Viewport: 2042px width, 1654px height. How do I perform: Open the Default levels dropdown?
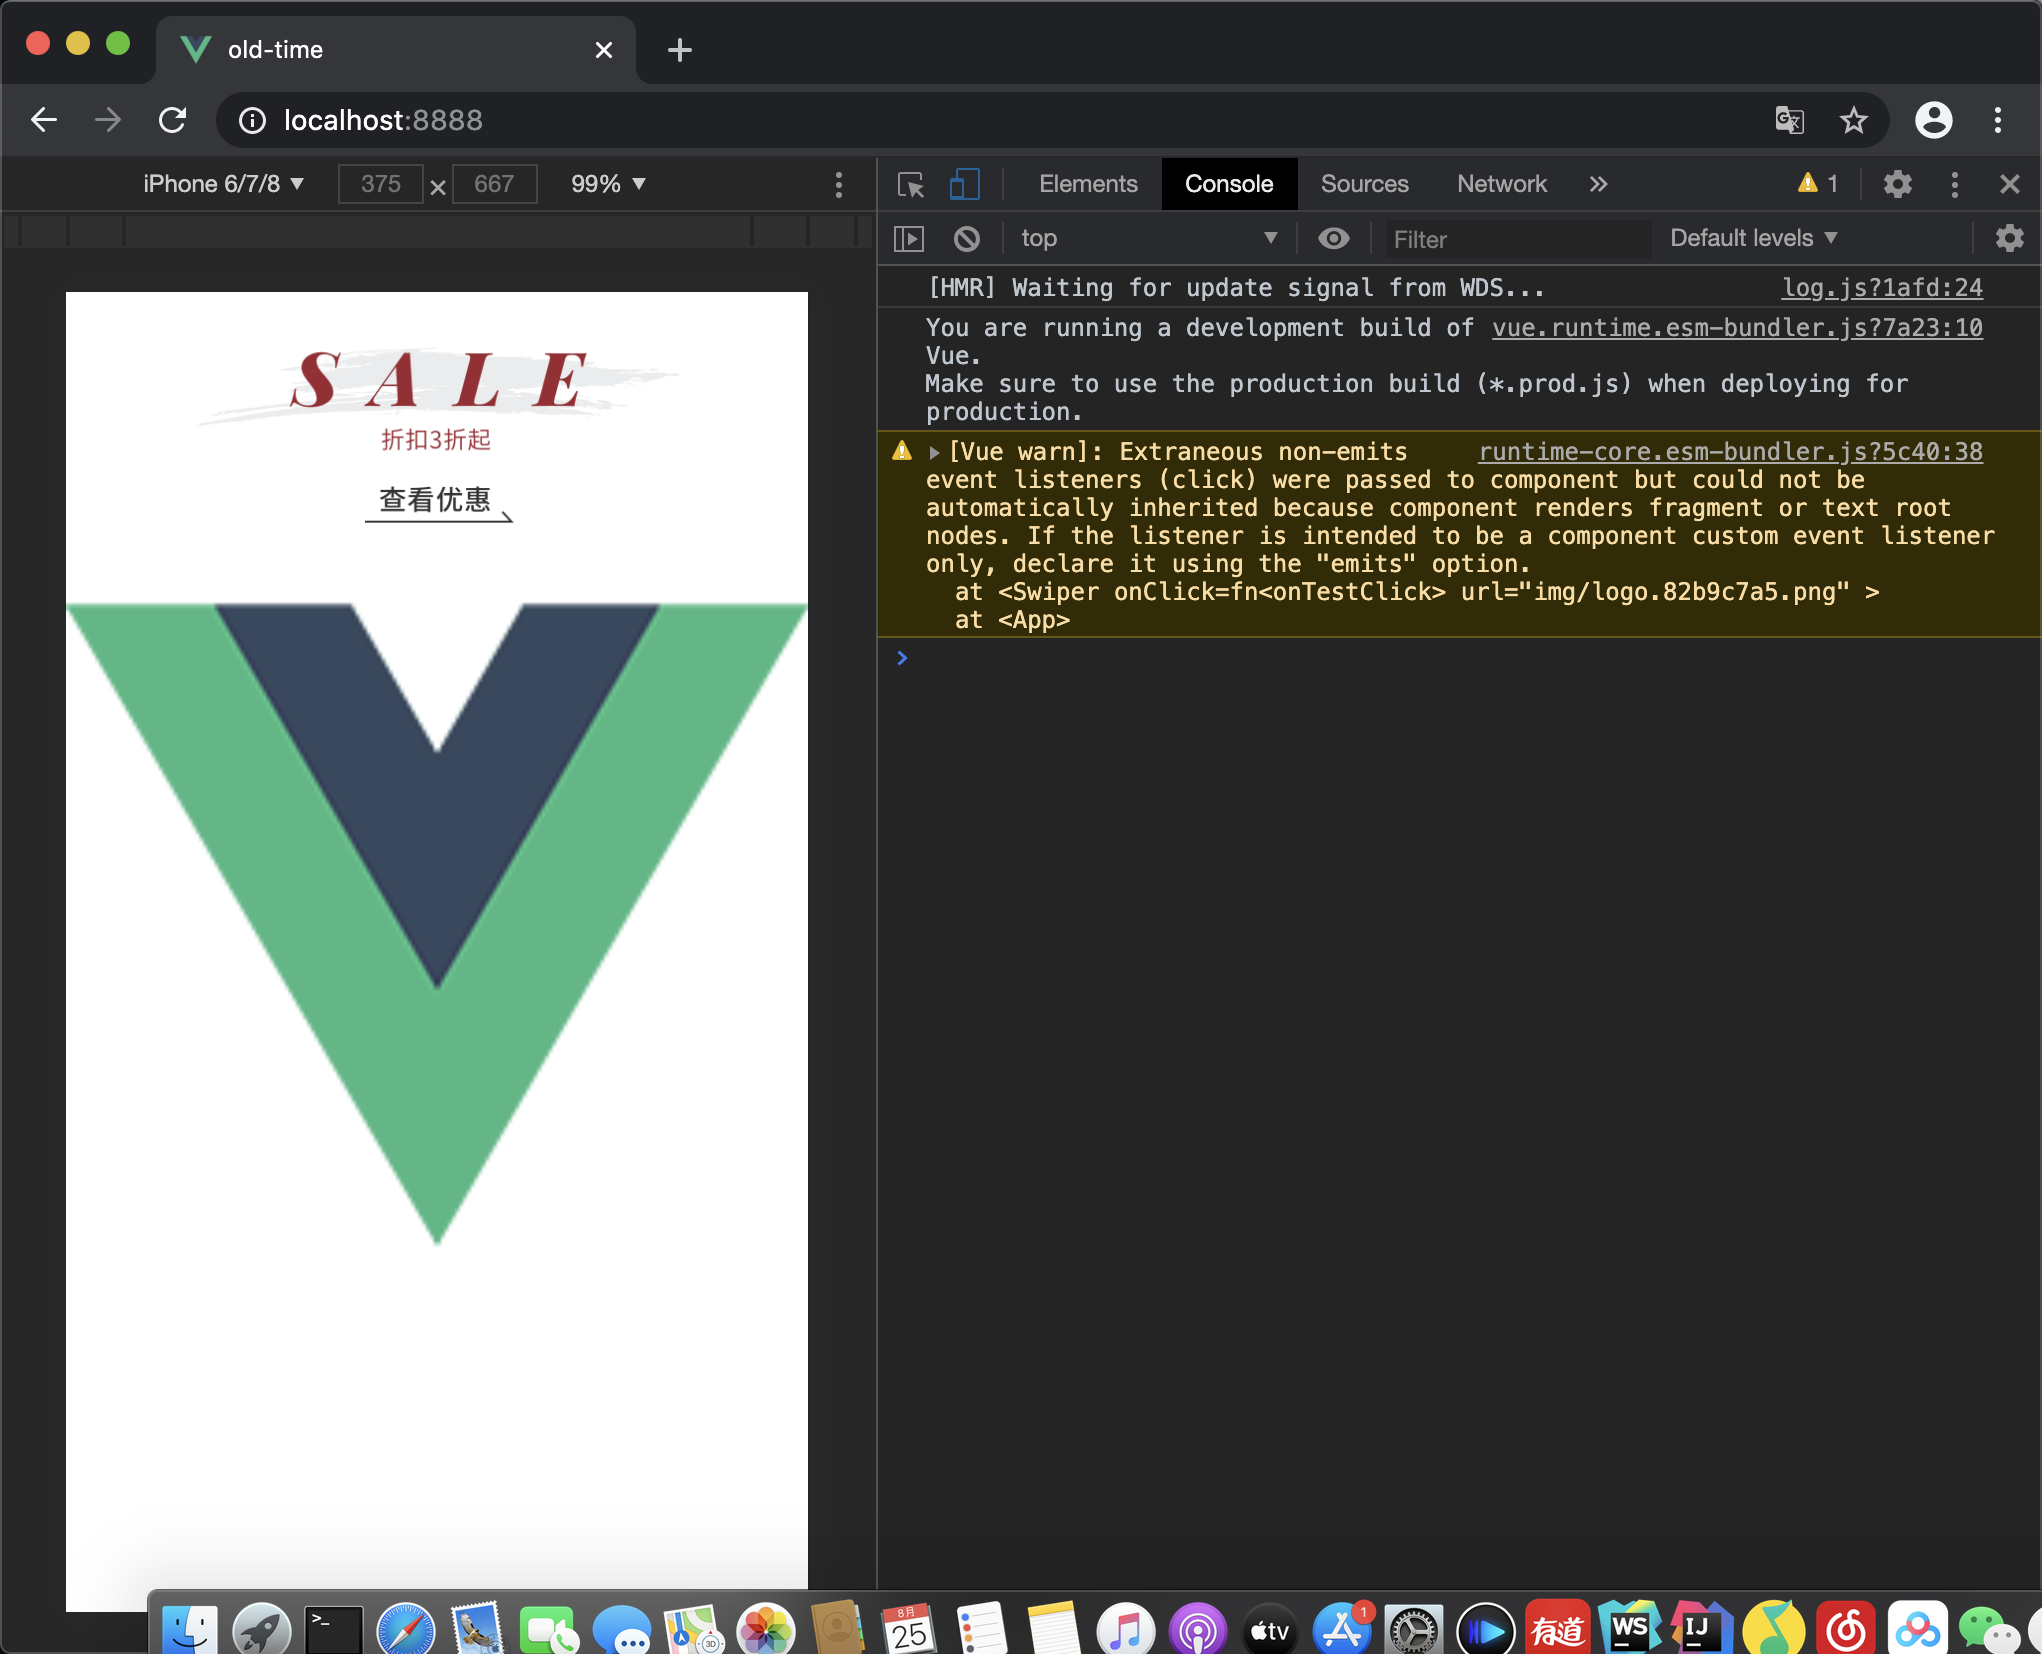point(1754,239)
